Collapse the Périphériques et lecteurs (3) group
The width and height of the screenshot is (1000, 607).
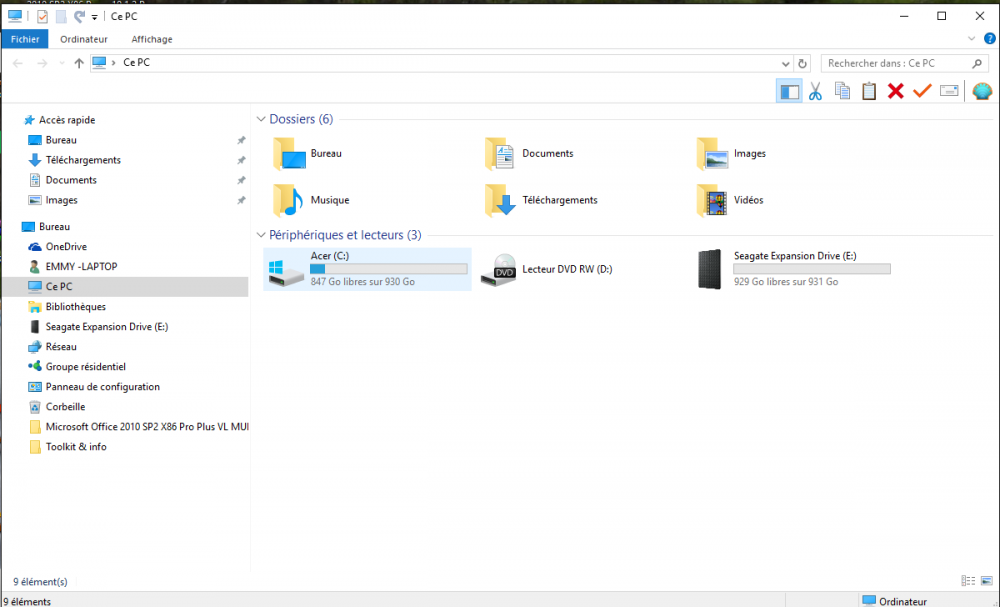(x=261, y=235)
